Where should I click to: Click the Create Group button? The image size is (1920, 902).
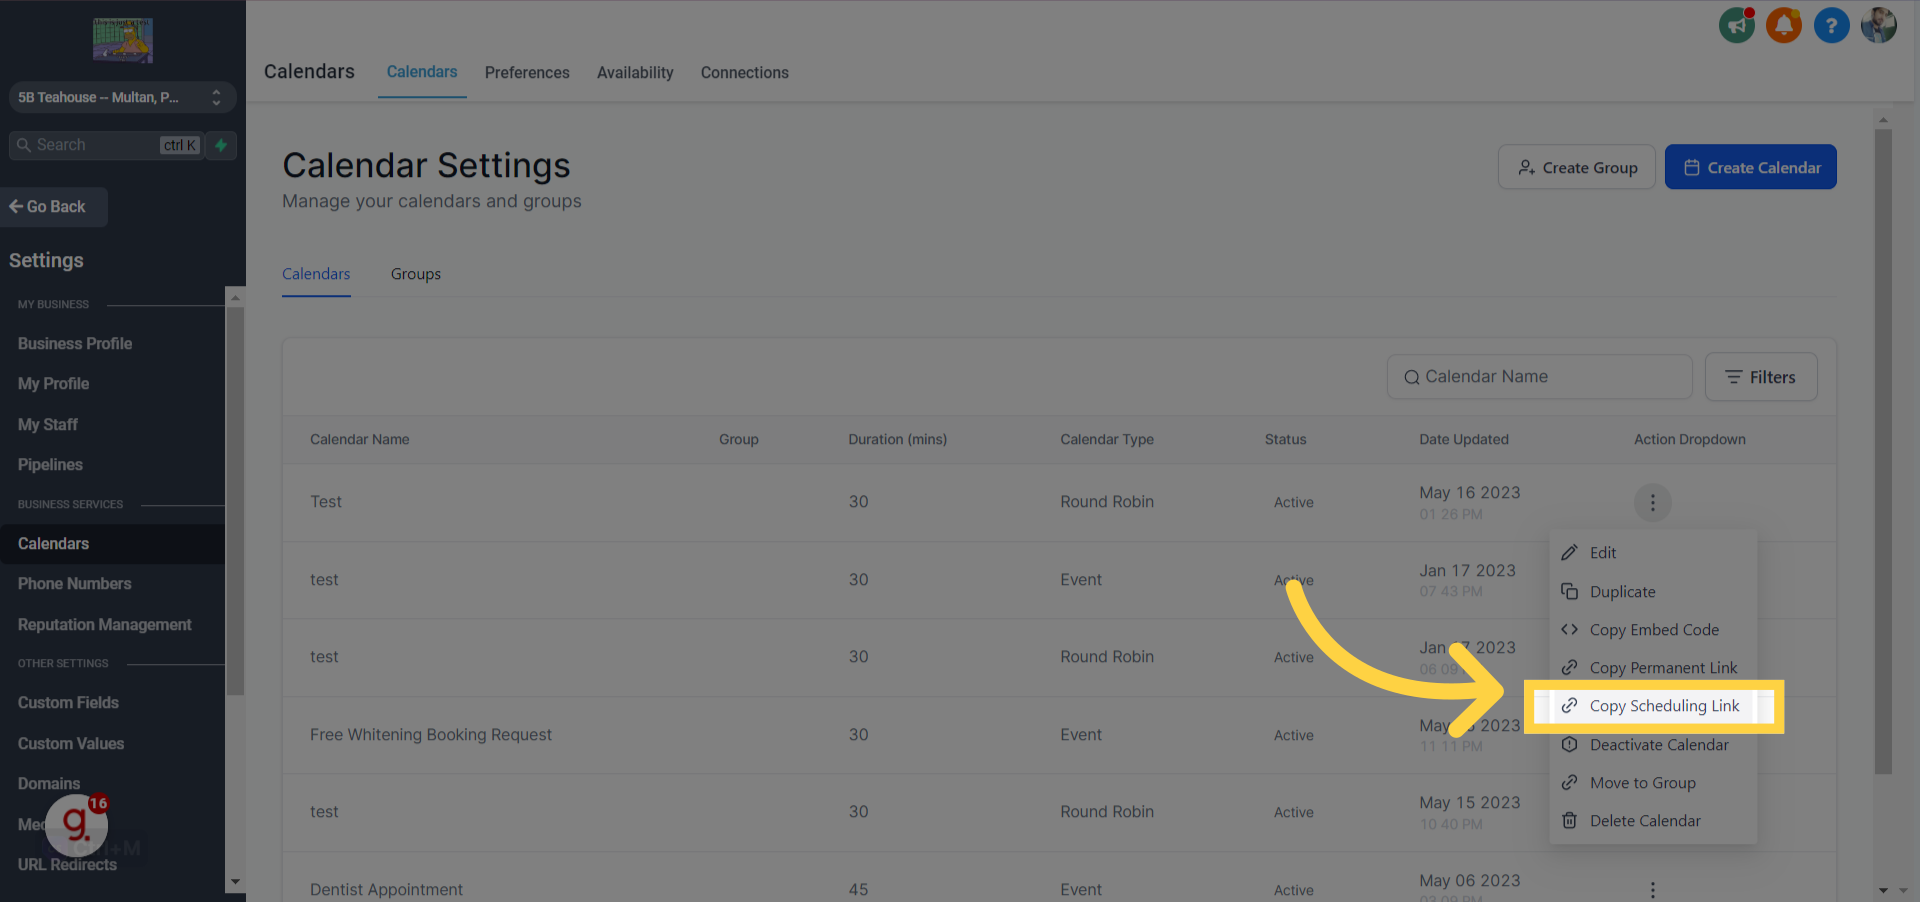(x=1577, y=167)
